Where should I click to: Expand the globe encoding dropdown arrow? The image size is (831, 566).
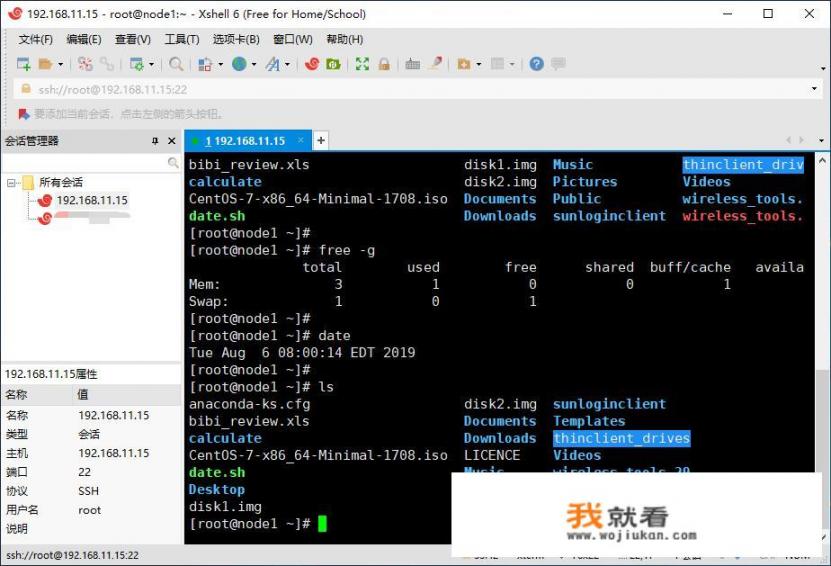click(254, 65)
